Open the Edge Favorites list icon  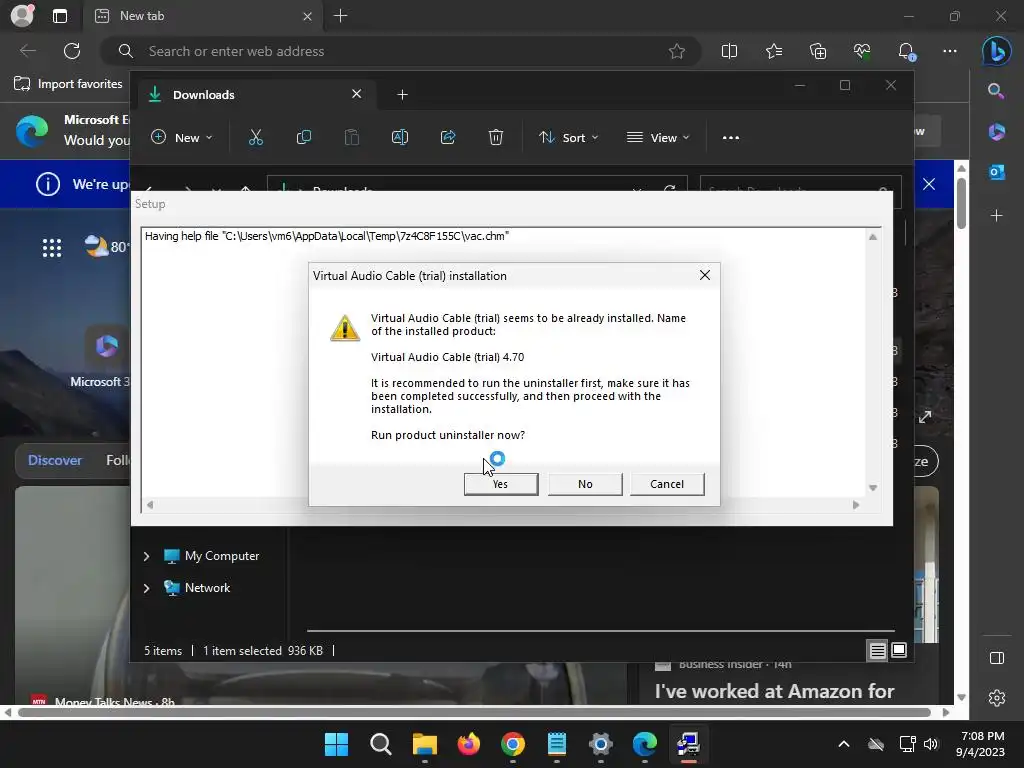click(x=774, y=51)
